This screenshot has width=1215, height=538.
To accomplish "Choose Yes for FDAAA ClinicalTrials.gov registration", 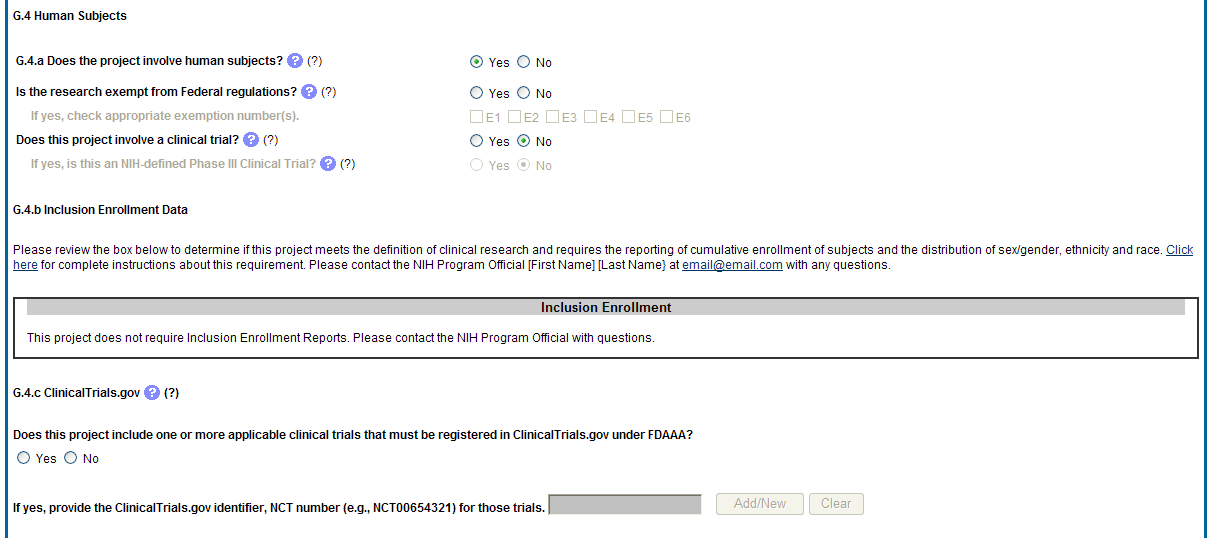I will click(24, 458).
